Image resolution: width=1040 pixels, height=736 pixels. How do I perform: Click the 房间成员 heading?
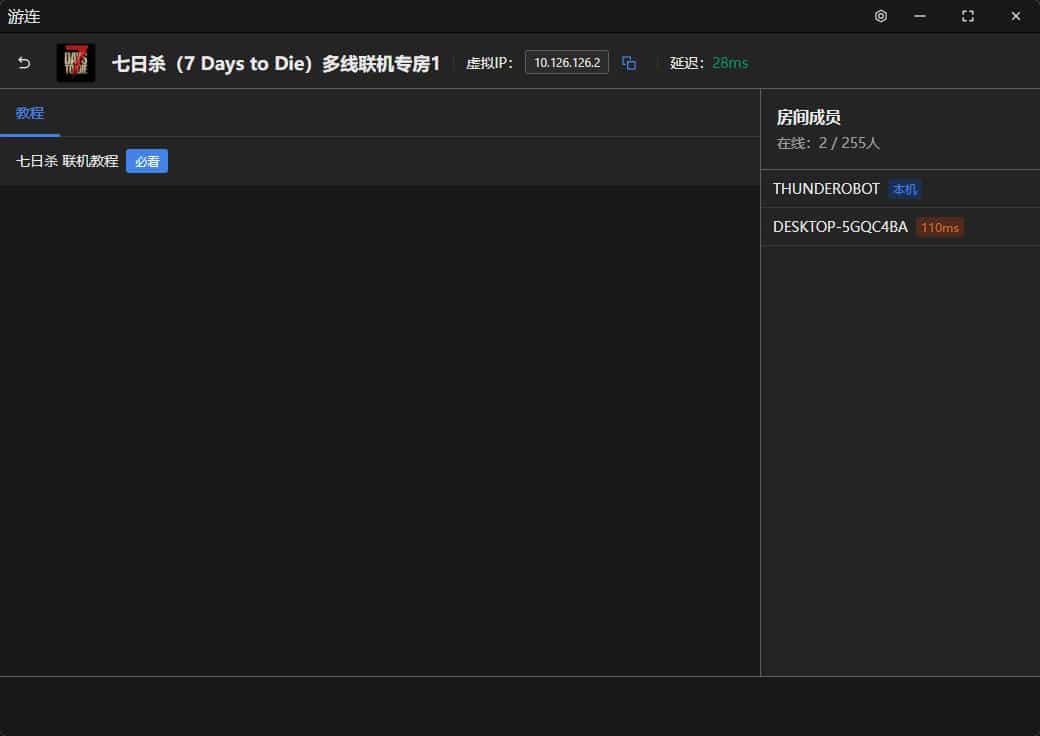tap(809, 117)
